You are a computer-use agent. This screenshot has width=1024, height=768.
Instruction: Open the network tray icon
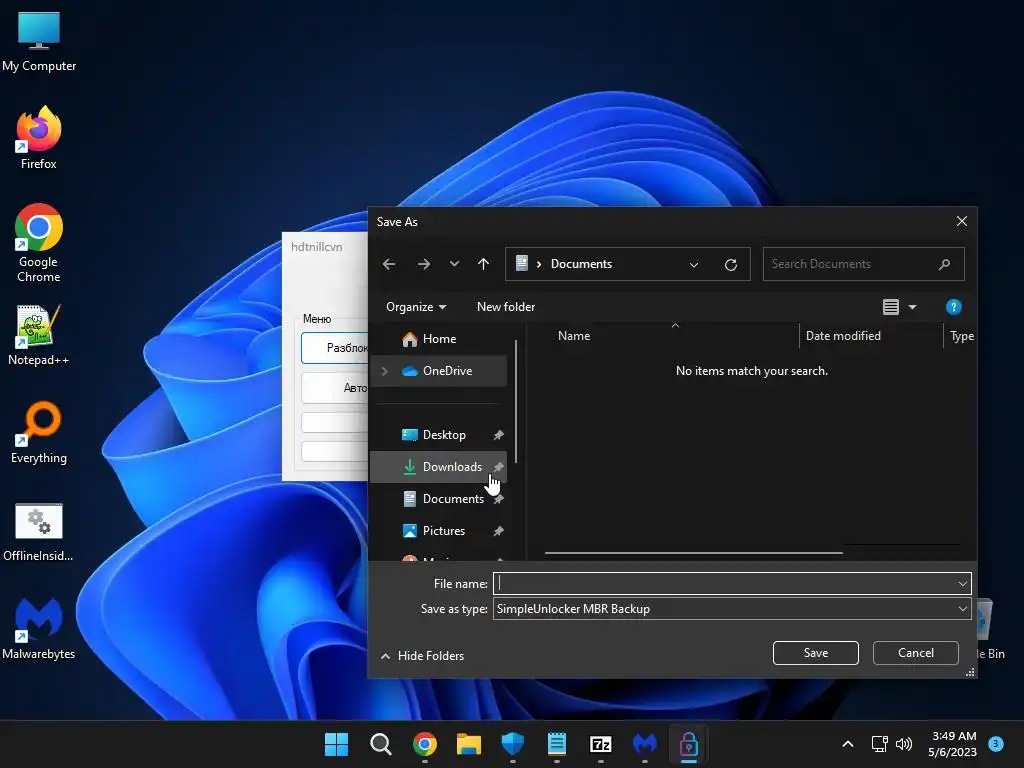(880, 744)
